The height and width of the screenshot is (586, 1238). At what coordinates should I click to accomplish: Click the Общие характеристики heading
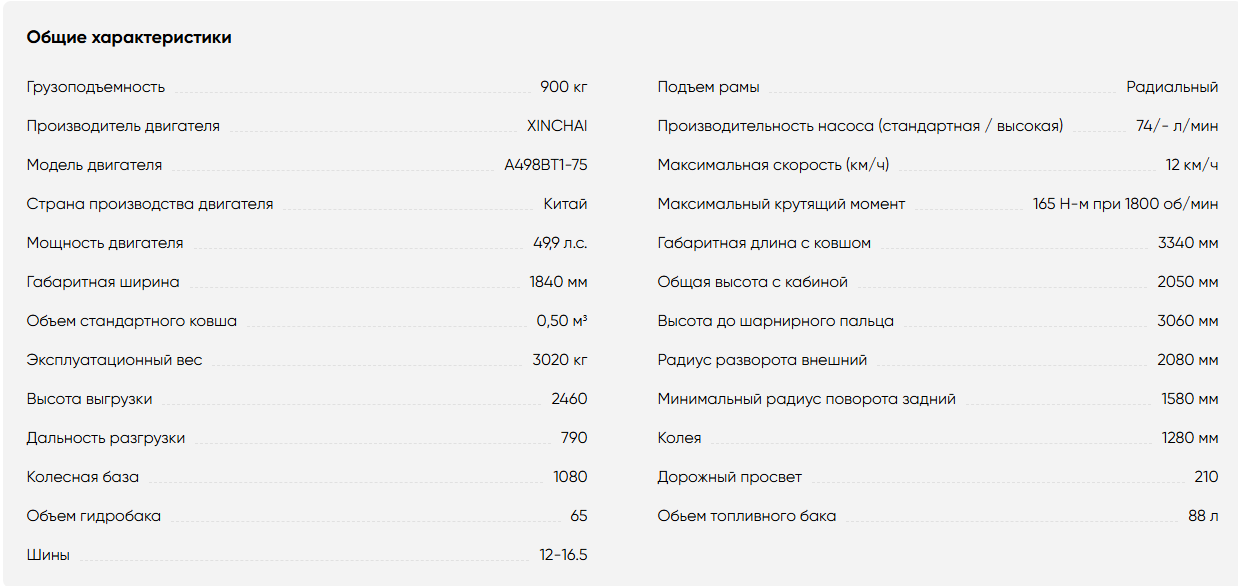[x=129, y=38]
